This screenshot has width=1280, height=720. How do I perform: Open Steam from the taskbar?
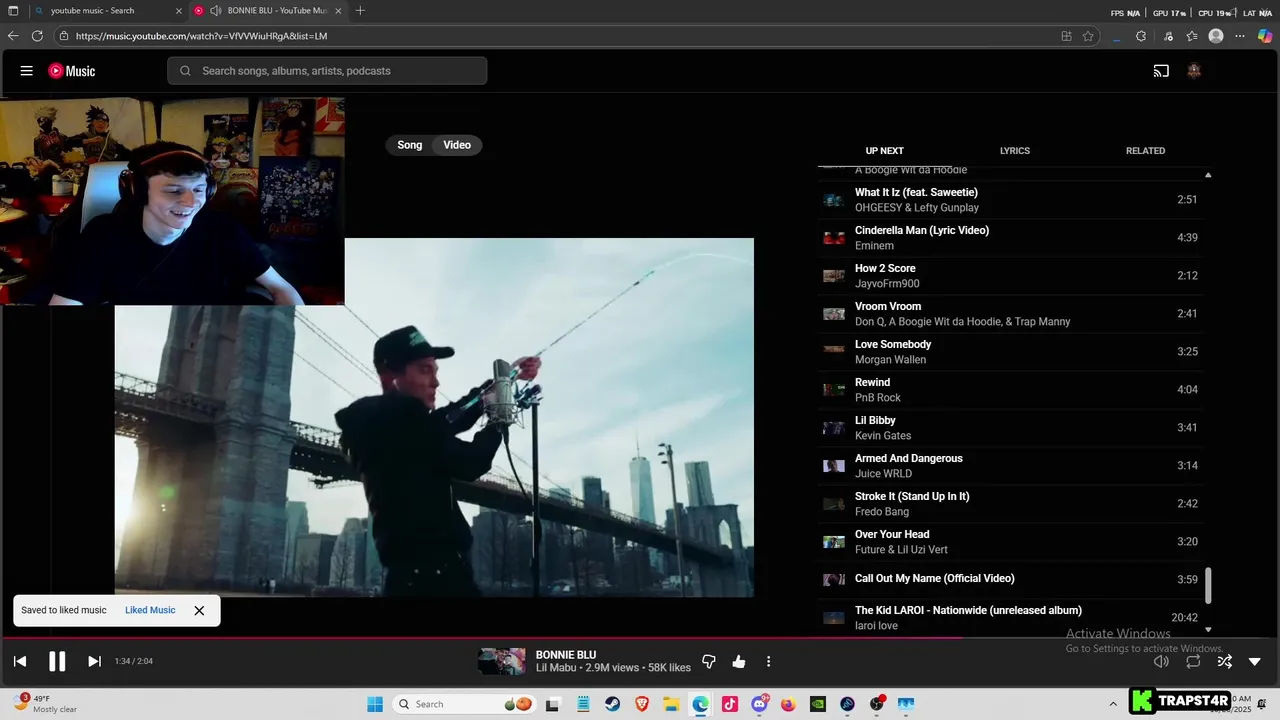coord(612,704)
